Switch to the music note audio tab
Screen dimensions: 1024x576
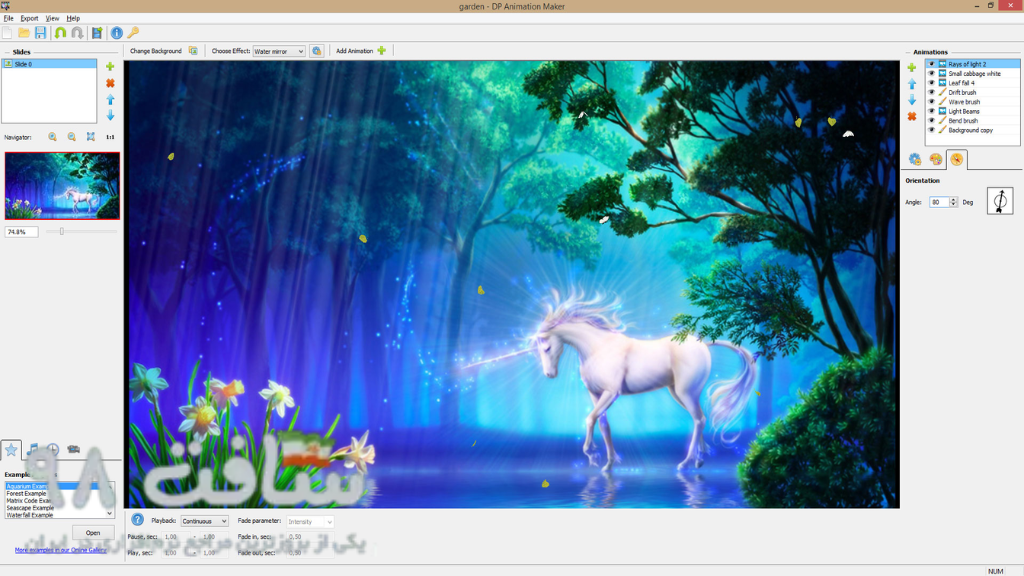coord(32,449)
